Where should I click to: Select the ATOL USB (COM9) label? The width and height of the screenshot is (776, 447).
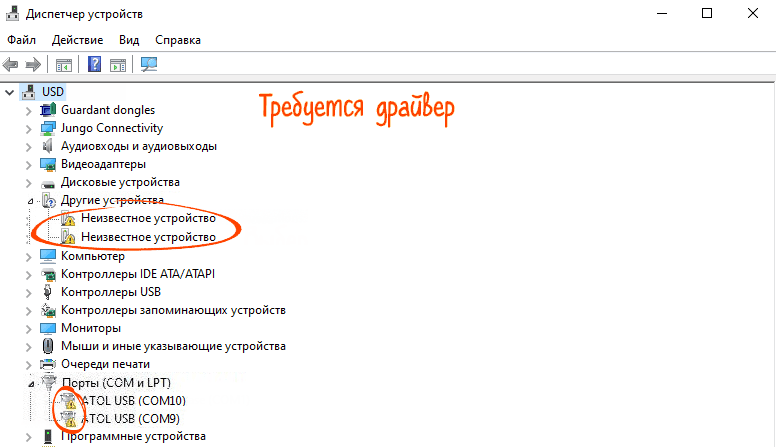pyautogui.click(x=130, y=419)
